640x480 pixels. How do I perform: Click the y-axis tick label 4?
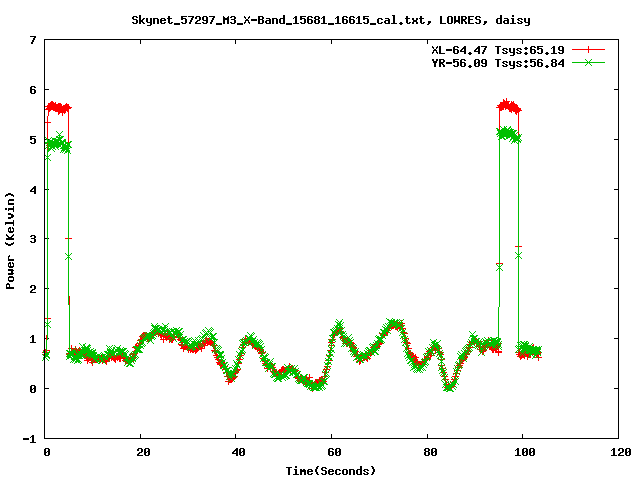coord(33,190)
